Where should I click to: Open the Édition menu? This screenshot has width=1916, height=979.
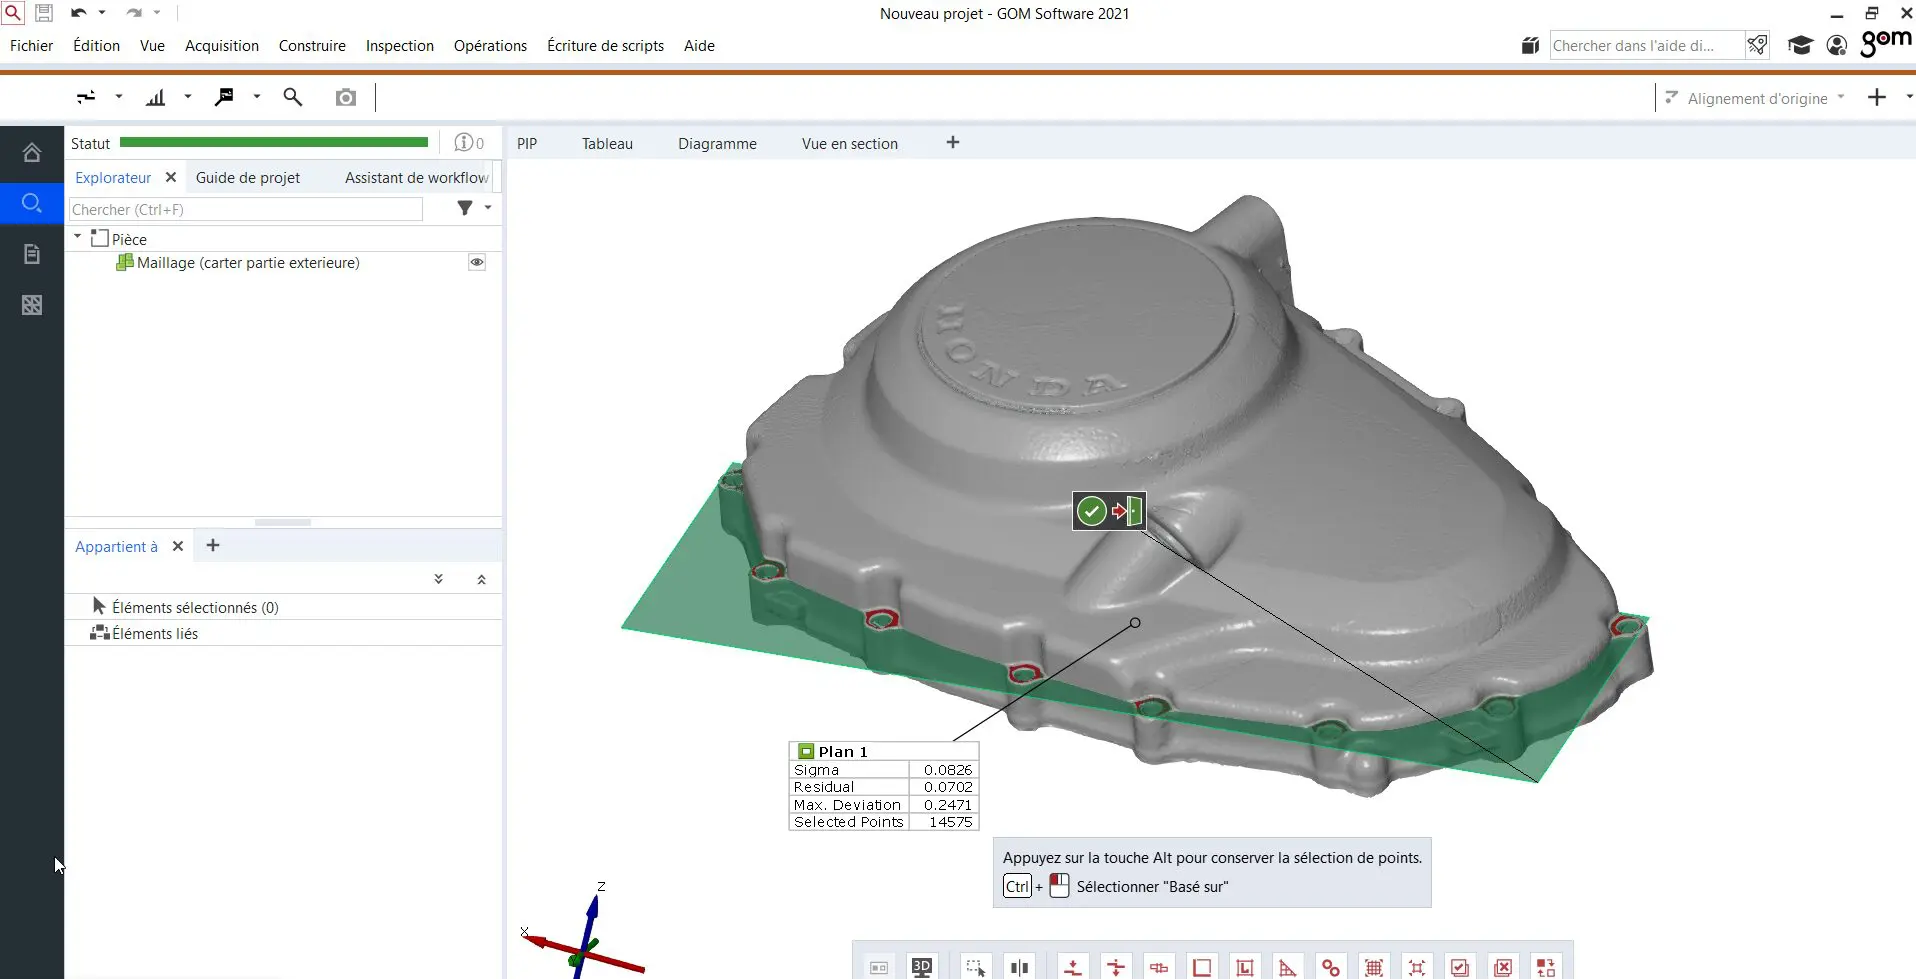pos(96,46)
